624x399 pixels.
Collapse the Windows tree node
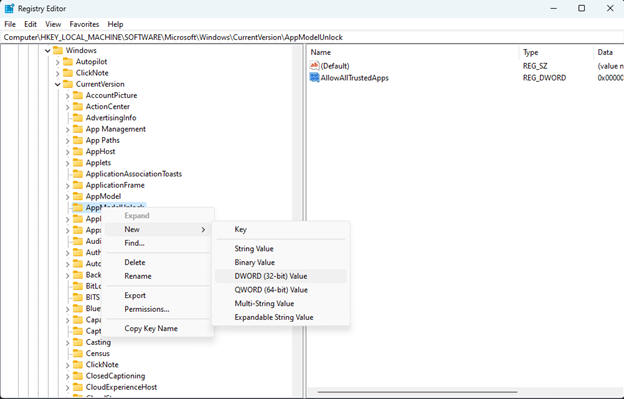point(48,51)
